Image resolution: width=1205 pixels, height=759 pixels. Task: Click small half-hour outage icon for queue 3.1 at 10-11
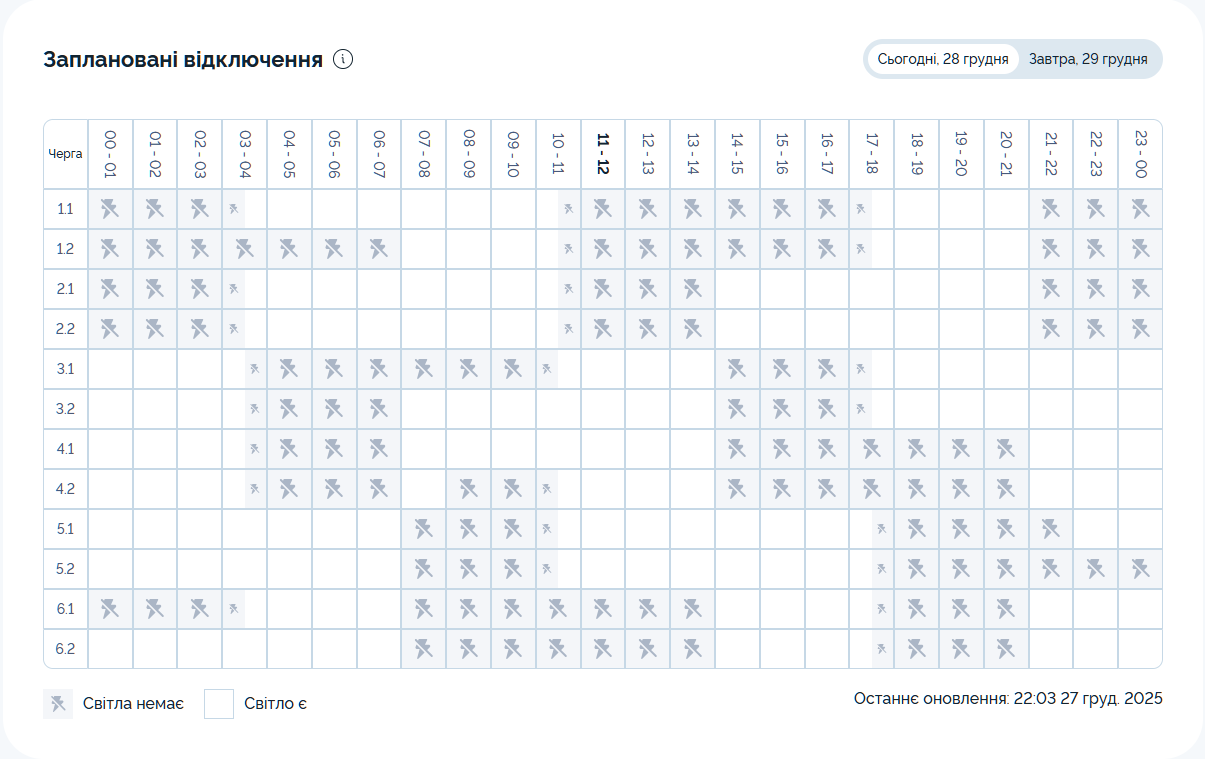547,369
